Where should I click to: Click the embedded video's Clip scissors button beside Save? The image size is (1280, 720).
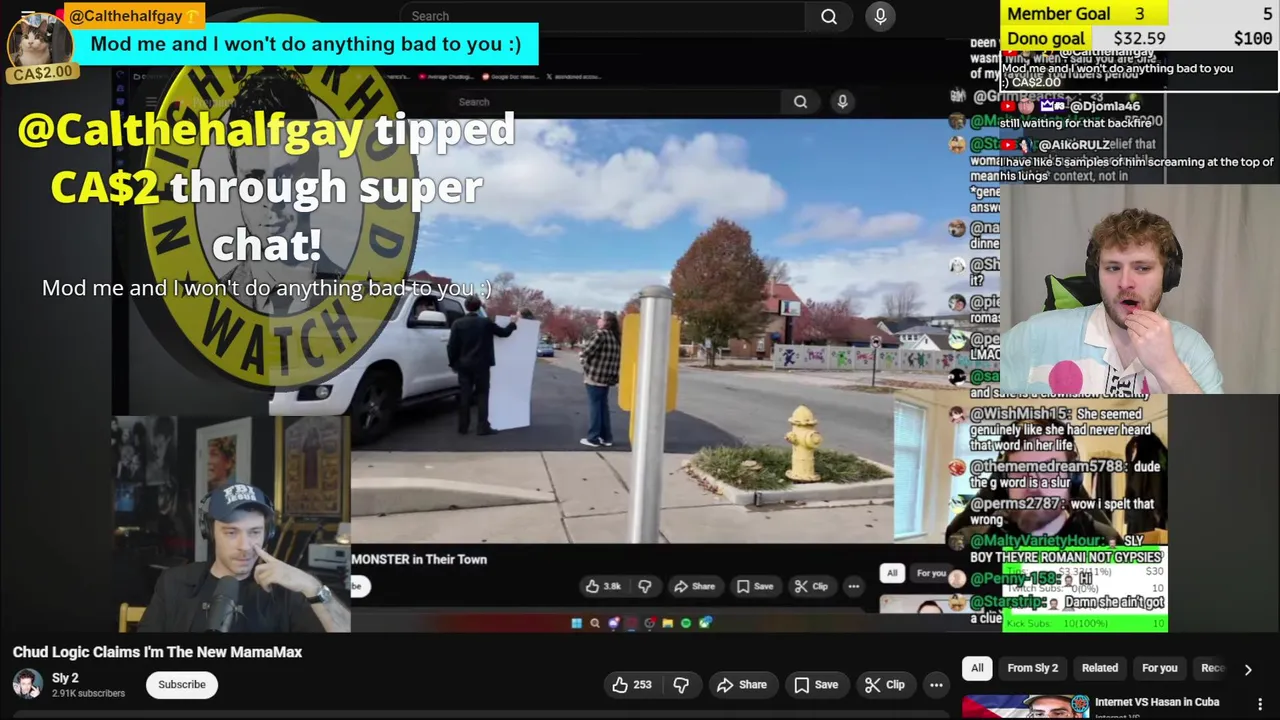[811, 586]
